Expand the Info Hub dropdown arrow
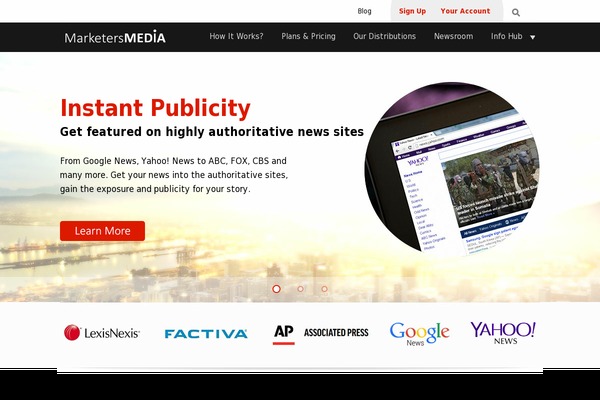Image resolution: width=600 pixels, height=400 pixels. (533, 37)
